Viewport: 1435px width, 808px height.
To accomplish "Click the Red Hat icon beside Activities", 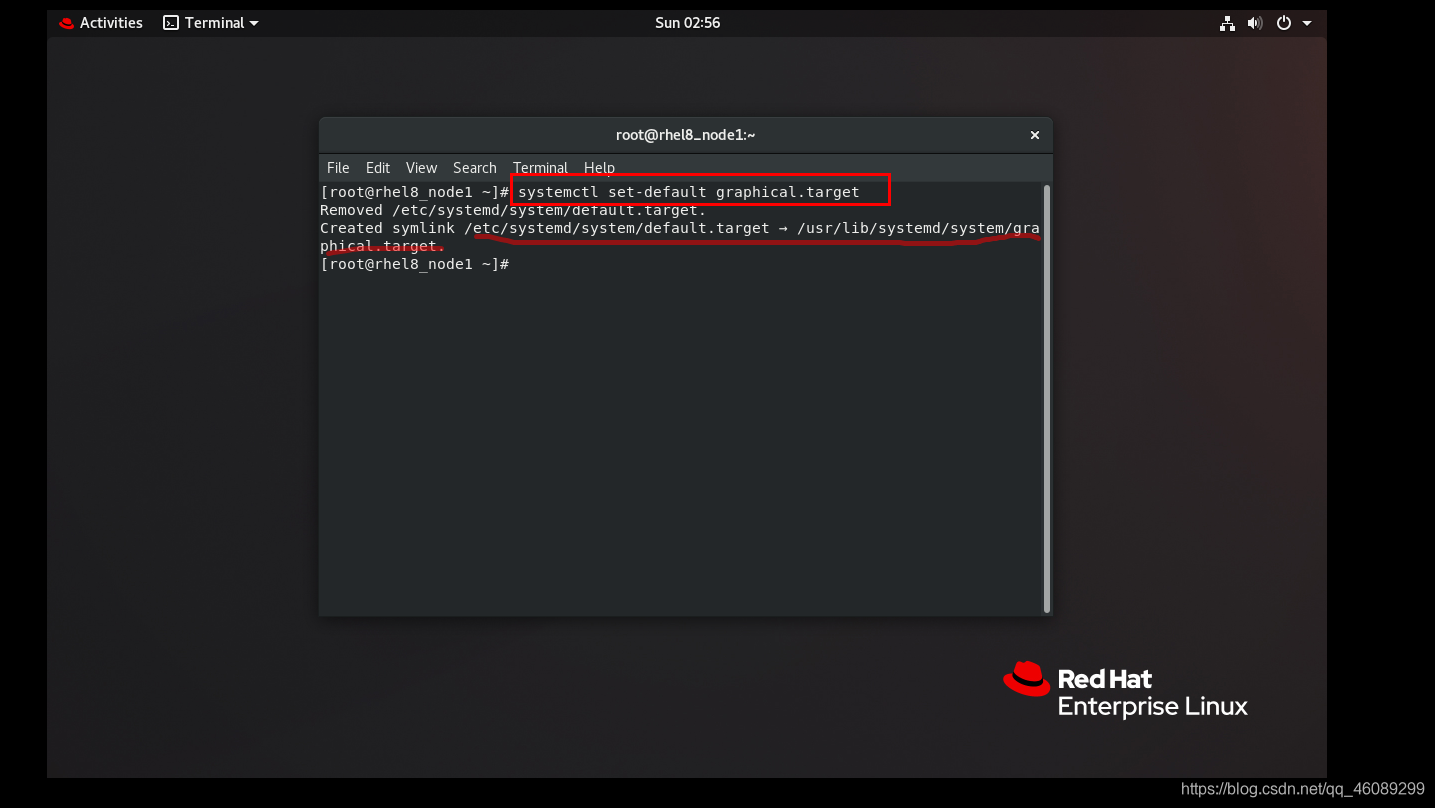I will [67, 23].
